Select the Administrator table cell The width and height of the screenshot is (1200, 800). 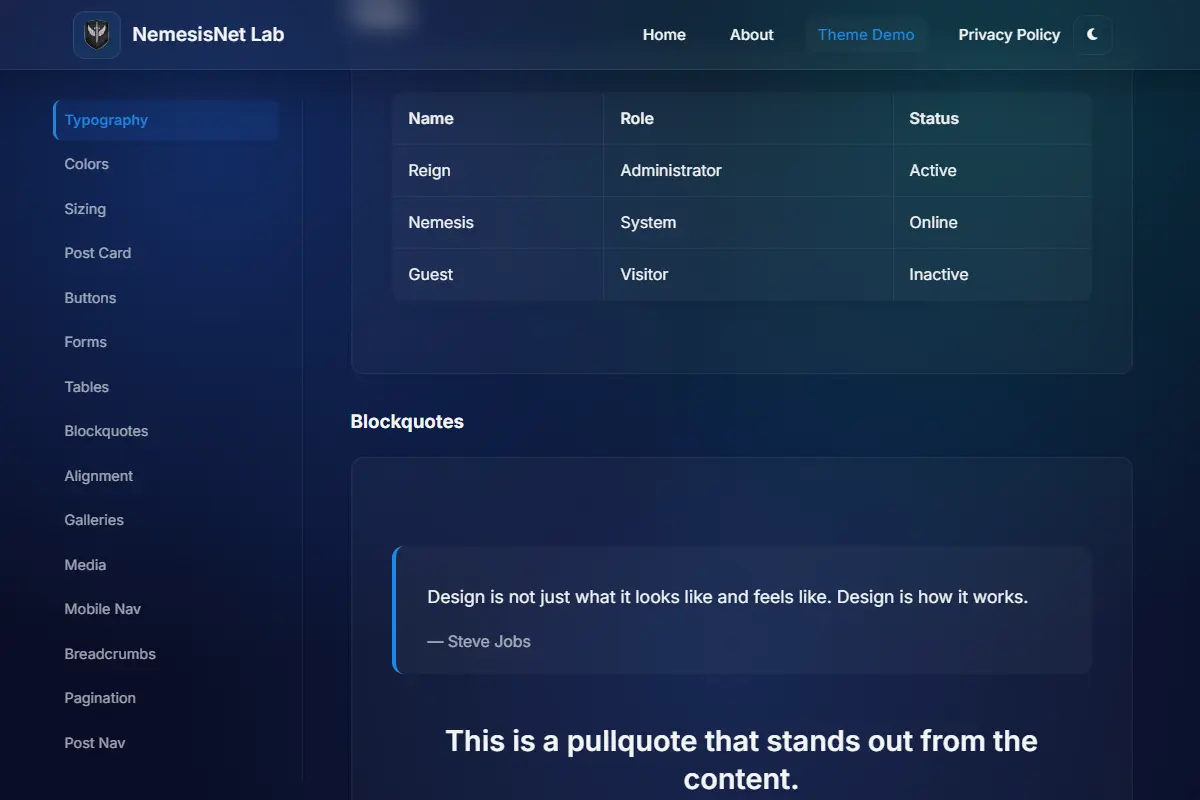point(749,170)
